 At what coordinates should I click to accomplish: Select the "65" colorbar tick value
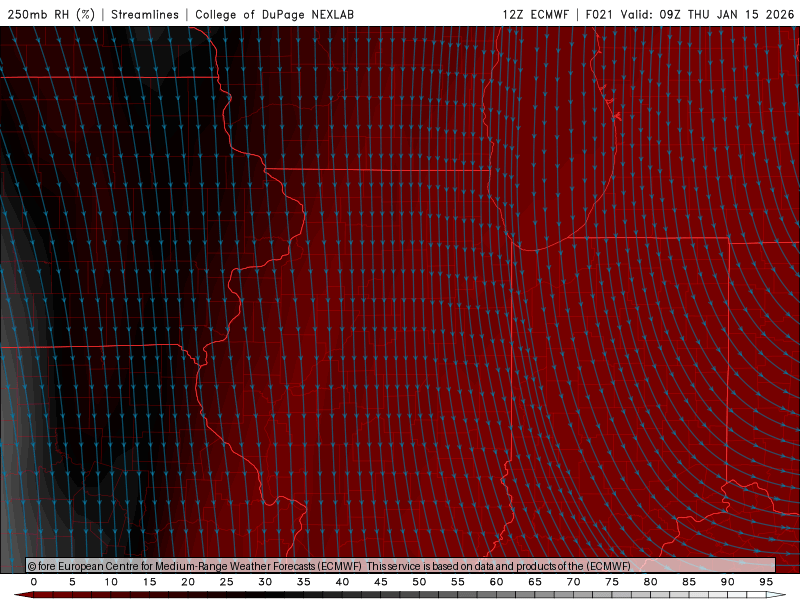tap(535, 582)
